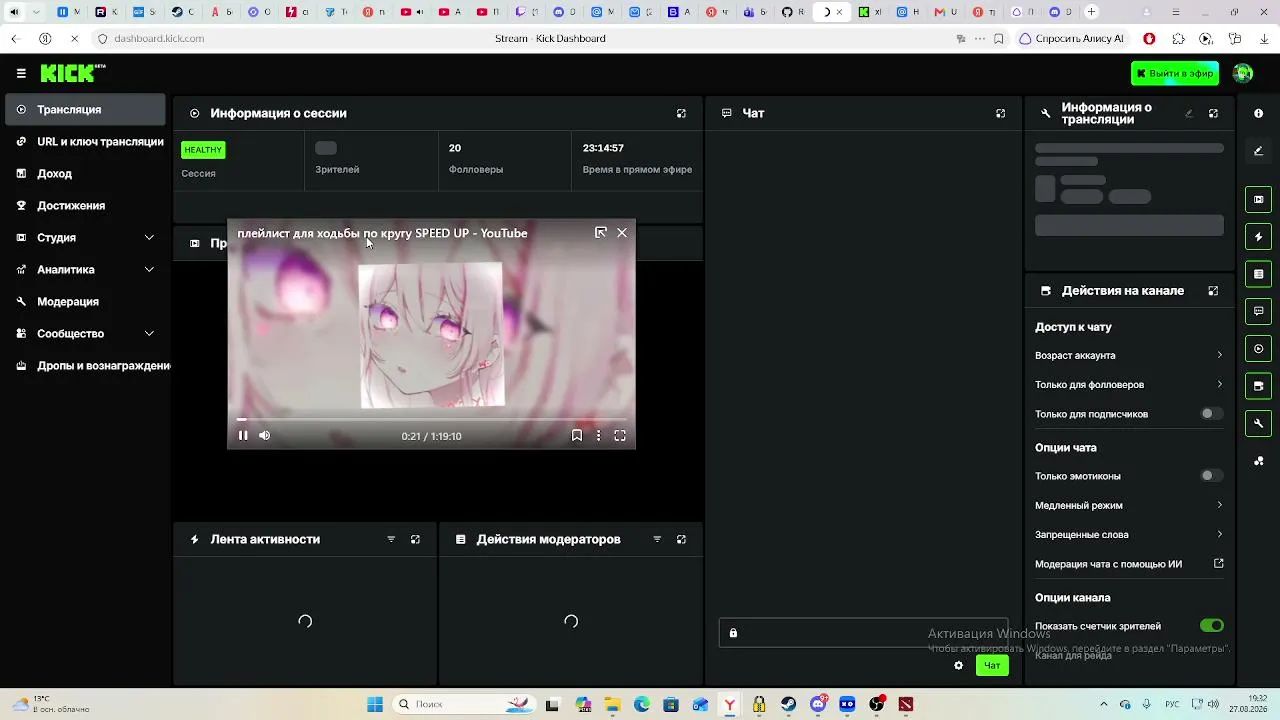This screenshot has height=720, width=1280.
Task: Mute the picture-in-picture video volume
Action: [264, 435]
